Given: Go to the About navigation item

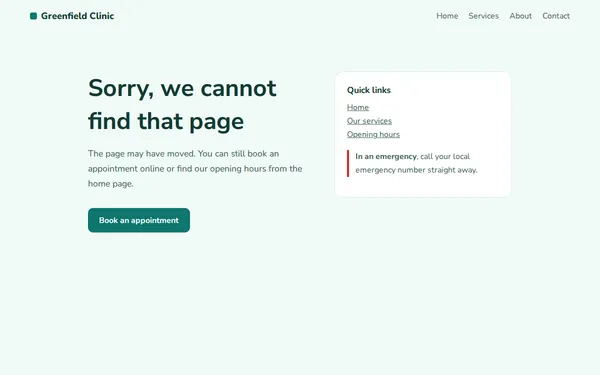Looking at the screenshot, I should pos(520,16).
